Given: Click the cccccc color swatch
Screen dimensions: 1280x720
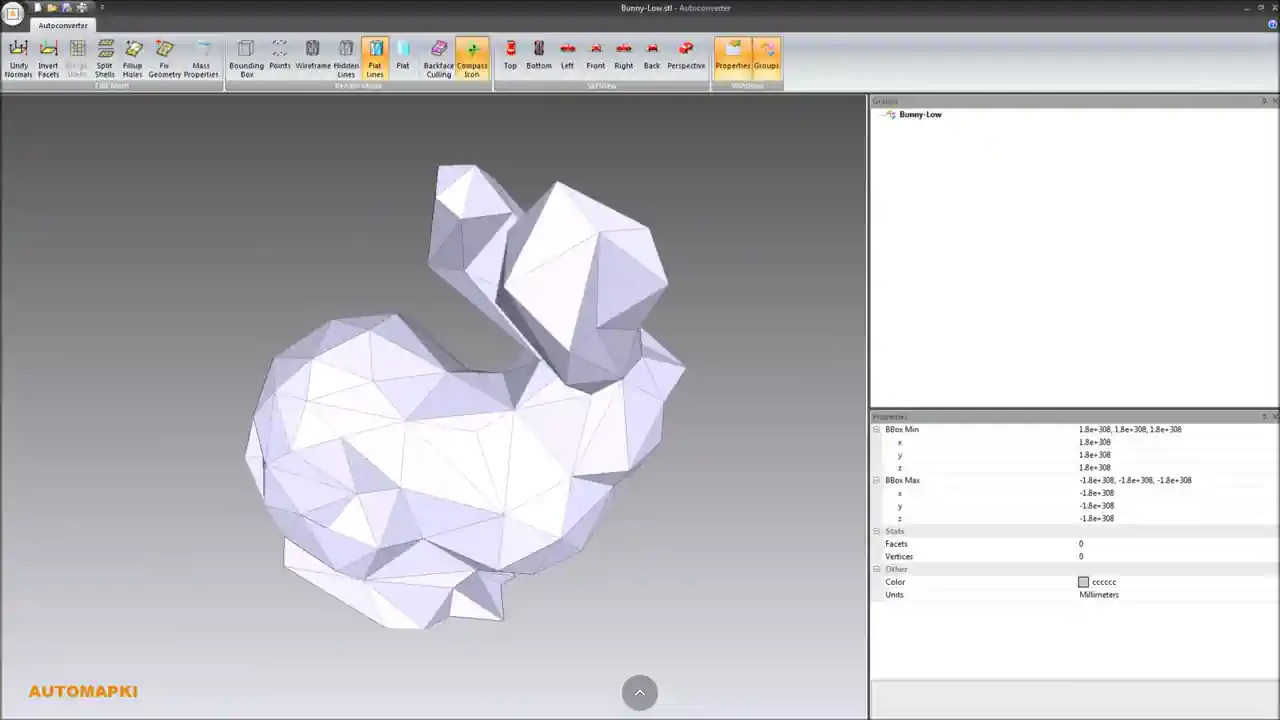Looking at the screenshot, I should tap(1083, 582).
